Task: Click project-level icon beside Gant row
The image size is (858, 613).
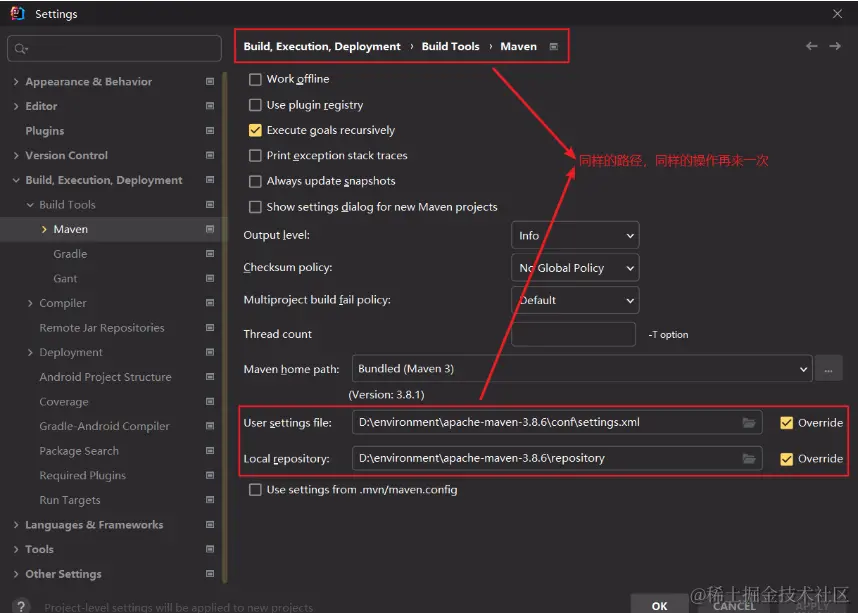Action: point(210,279)
